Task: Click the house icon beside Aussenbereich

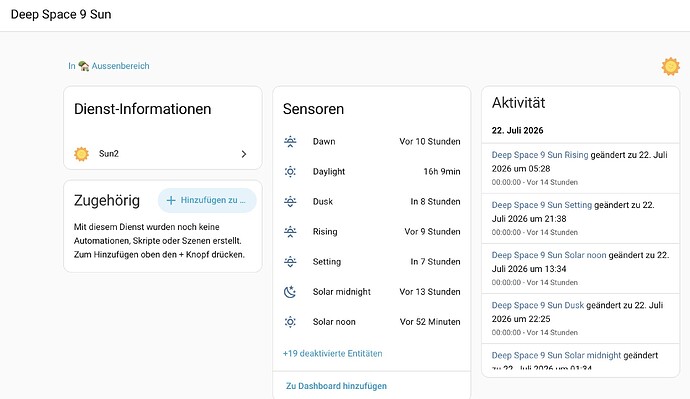Action: [x=84, y=66]
